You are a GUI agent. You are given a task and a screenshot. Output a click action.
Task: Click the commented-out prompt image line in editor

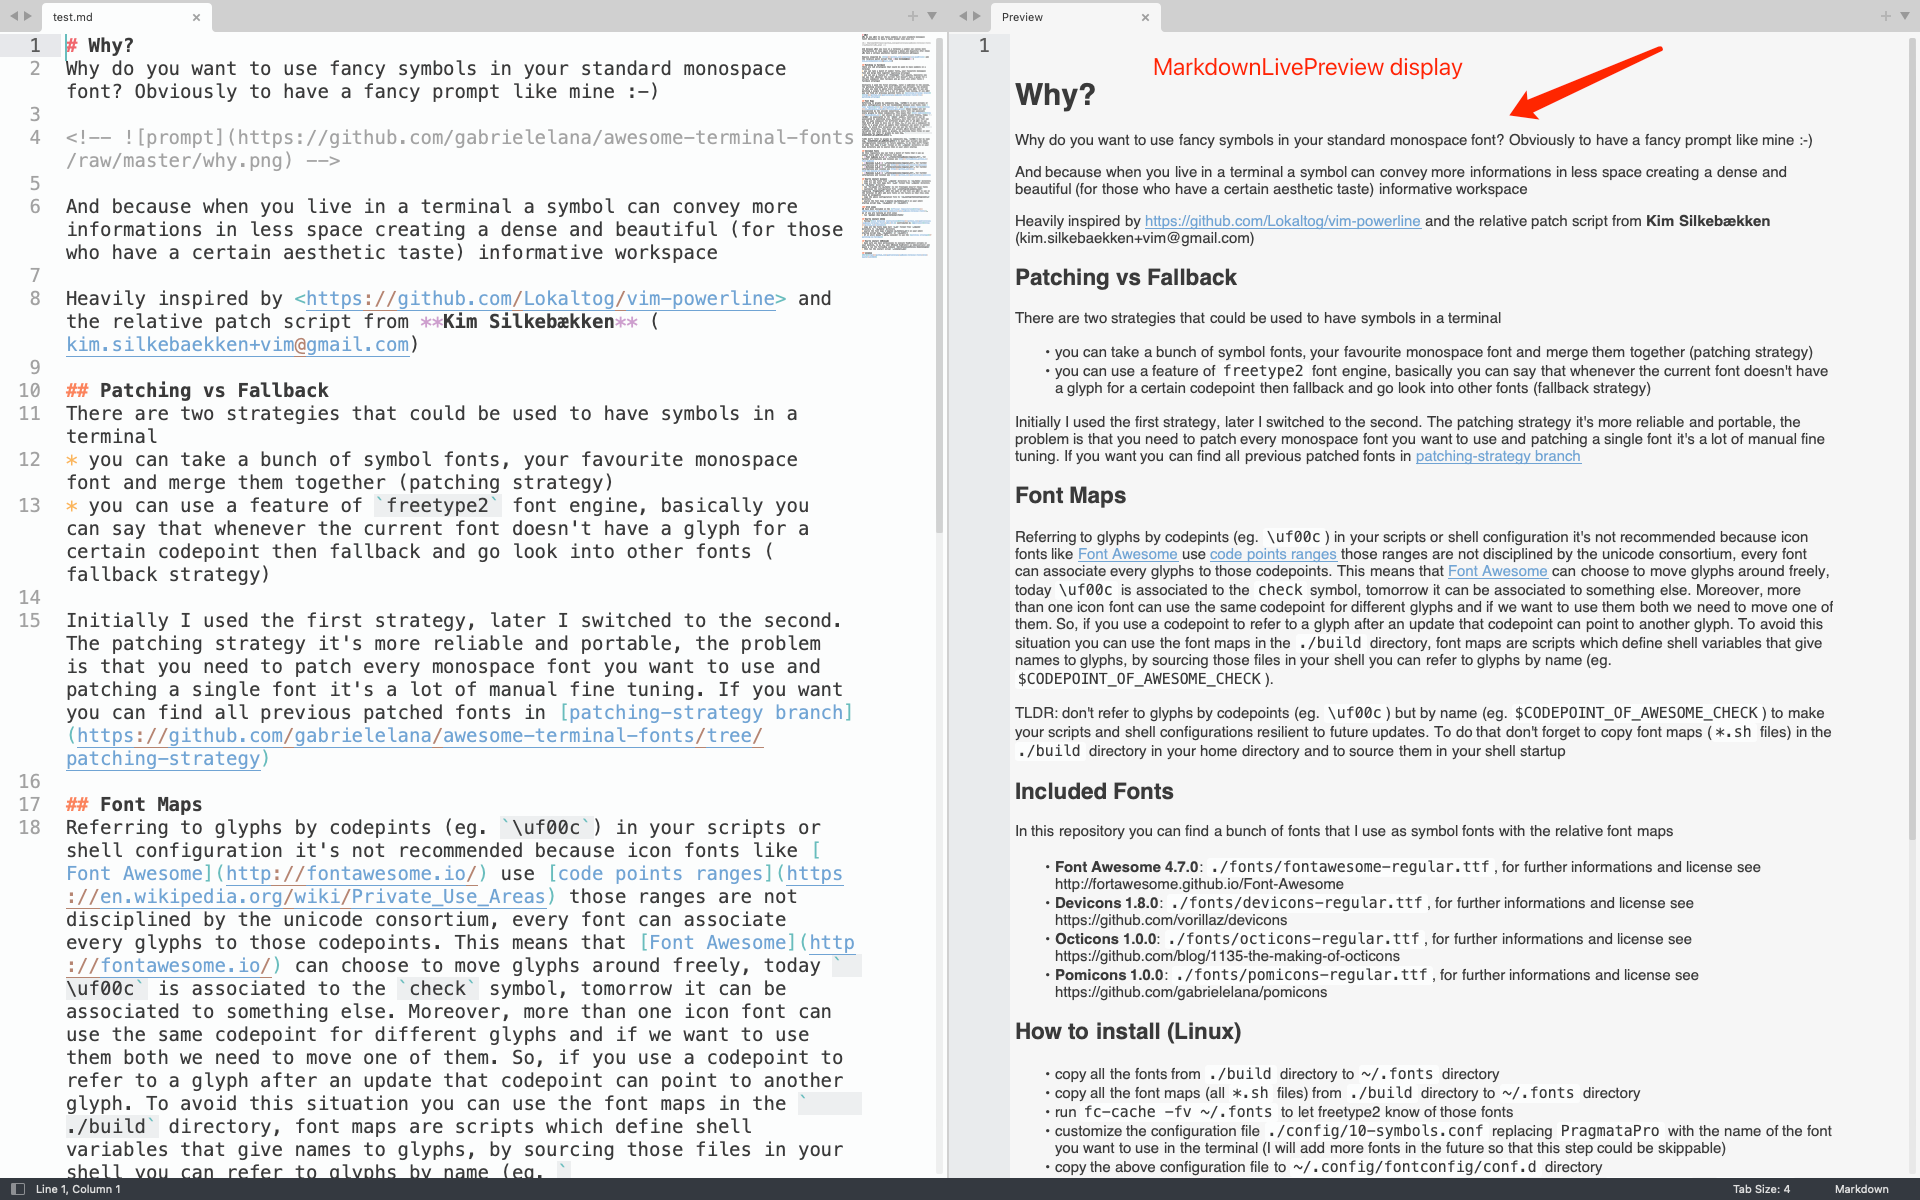pyautogui.click(x=460, y=149)
